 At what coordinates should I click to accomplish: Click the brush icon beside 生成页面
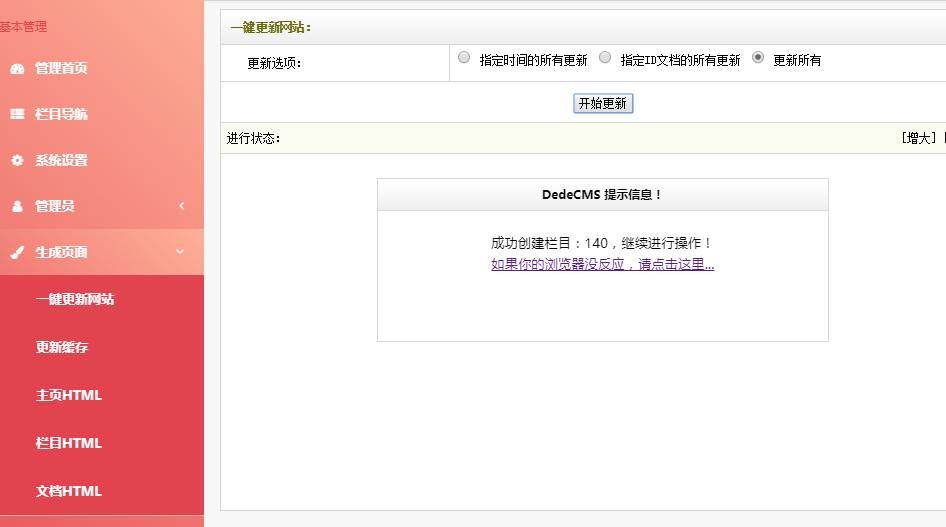click(17, 252)
